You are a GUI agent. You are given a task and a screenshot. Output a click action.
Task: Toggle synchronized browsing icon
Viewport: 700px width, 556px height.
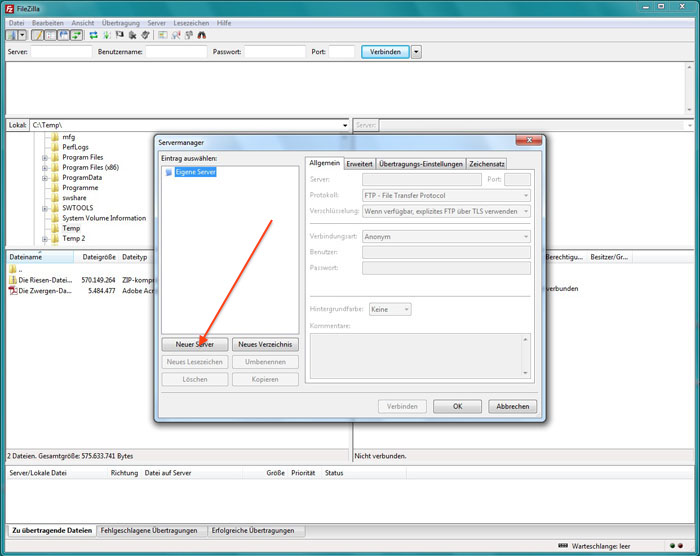pos(189,35)
